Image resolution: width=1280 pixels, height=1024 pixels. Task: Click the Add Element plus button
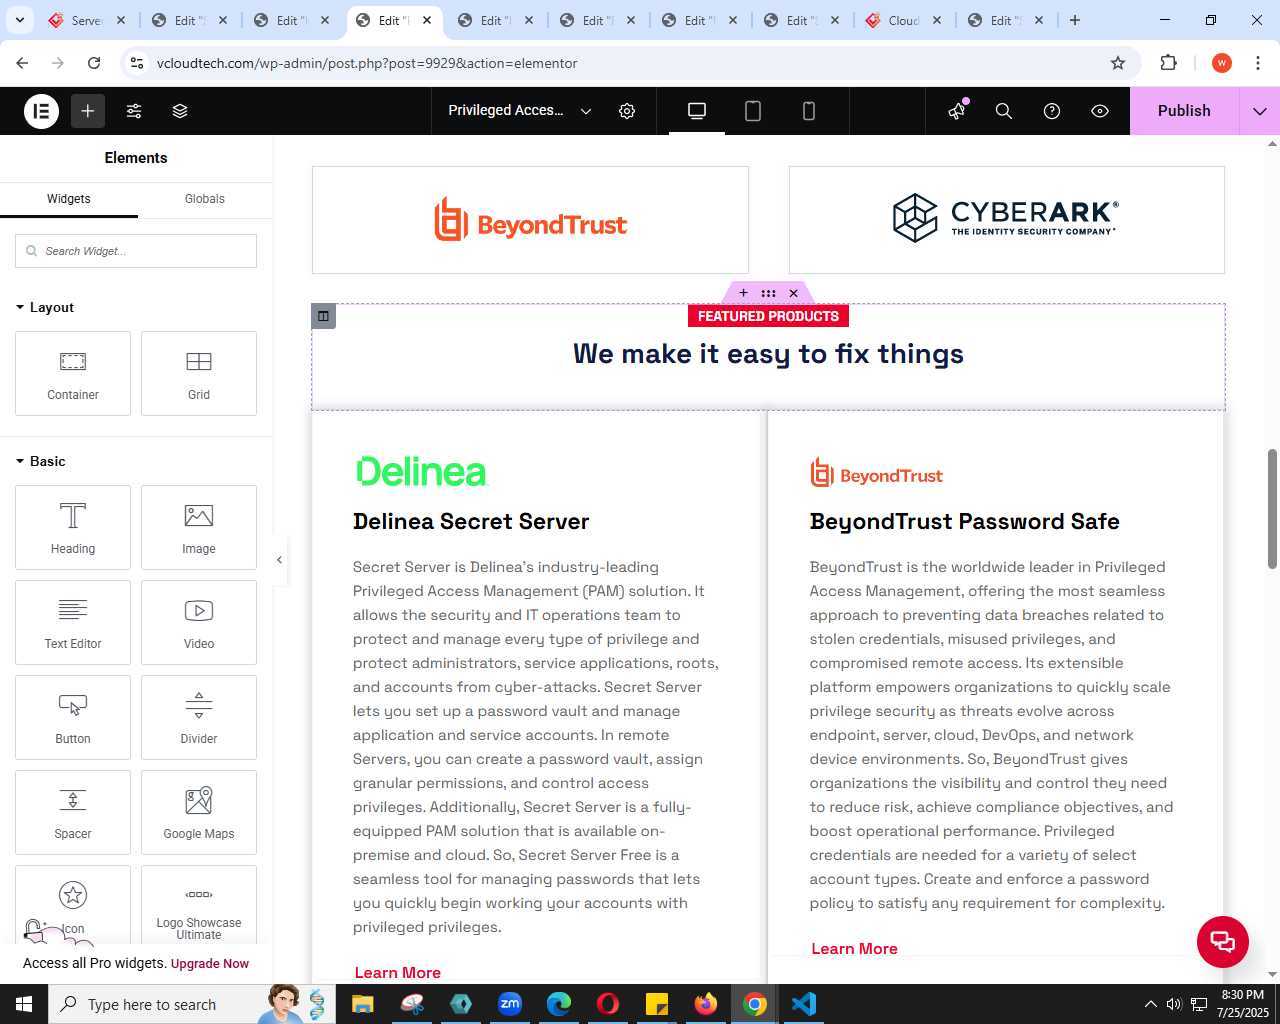pyautogui.click(x=88, y=111)
